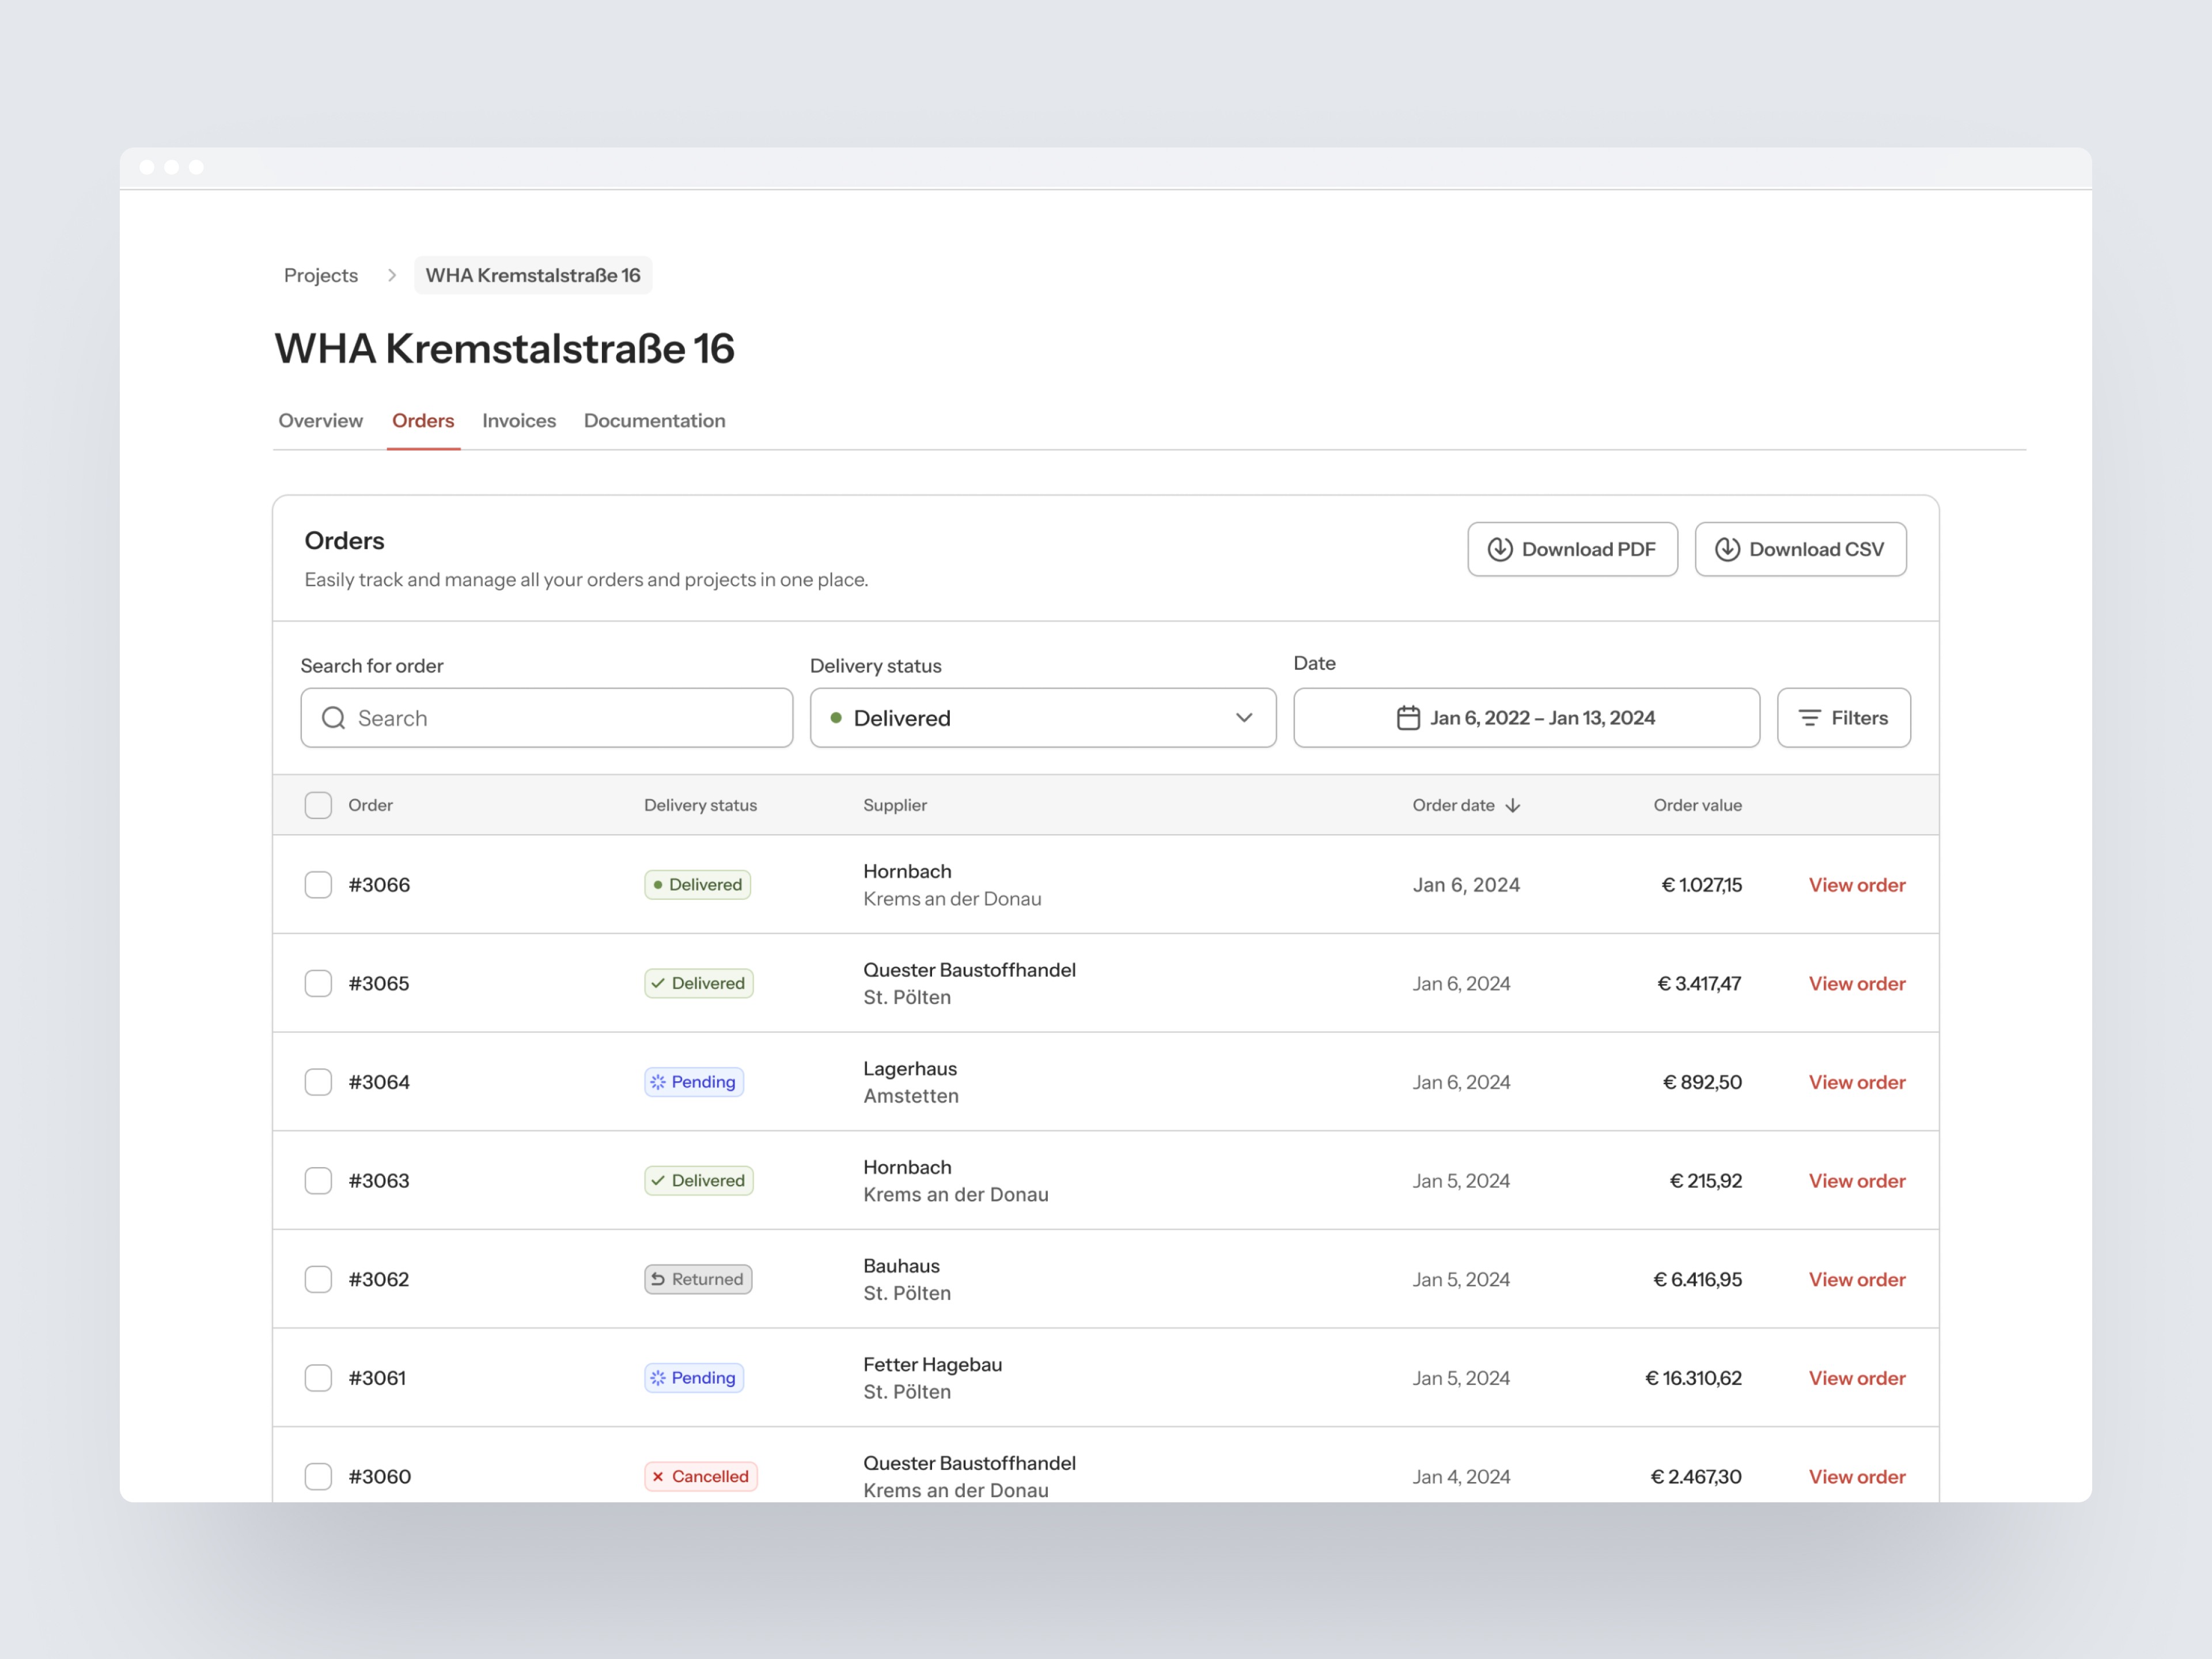Viewport: 2212px width, 1659px height.
Task: Select checkbox for order #3062
Action: pos(318,1279)
